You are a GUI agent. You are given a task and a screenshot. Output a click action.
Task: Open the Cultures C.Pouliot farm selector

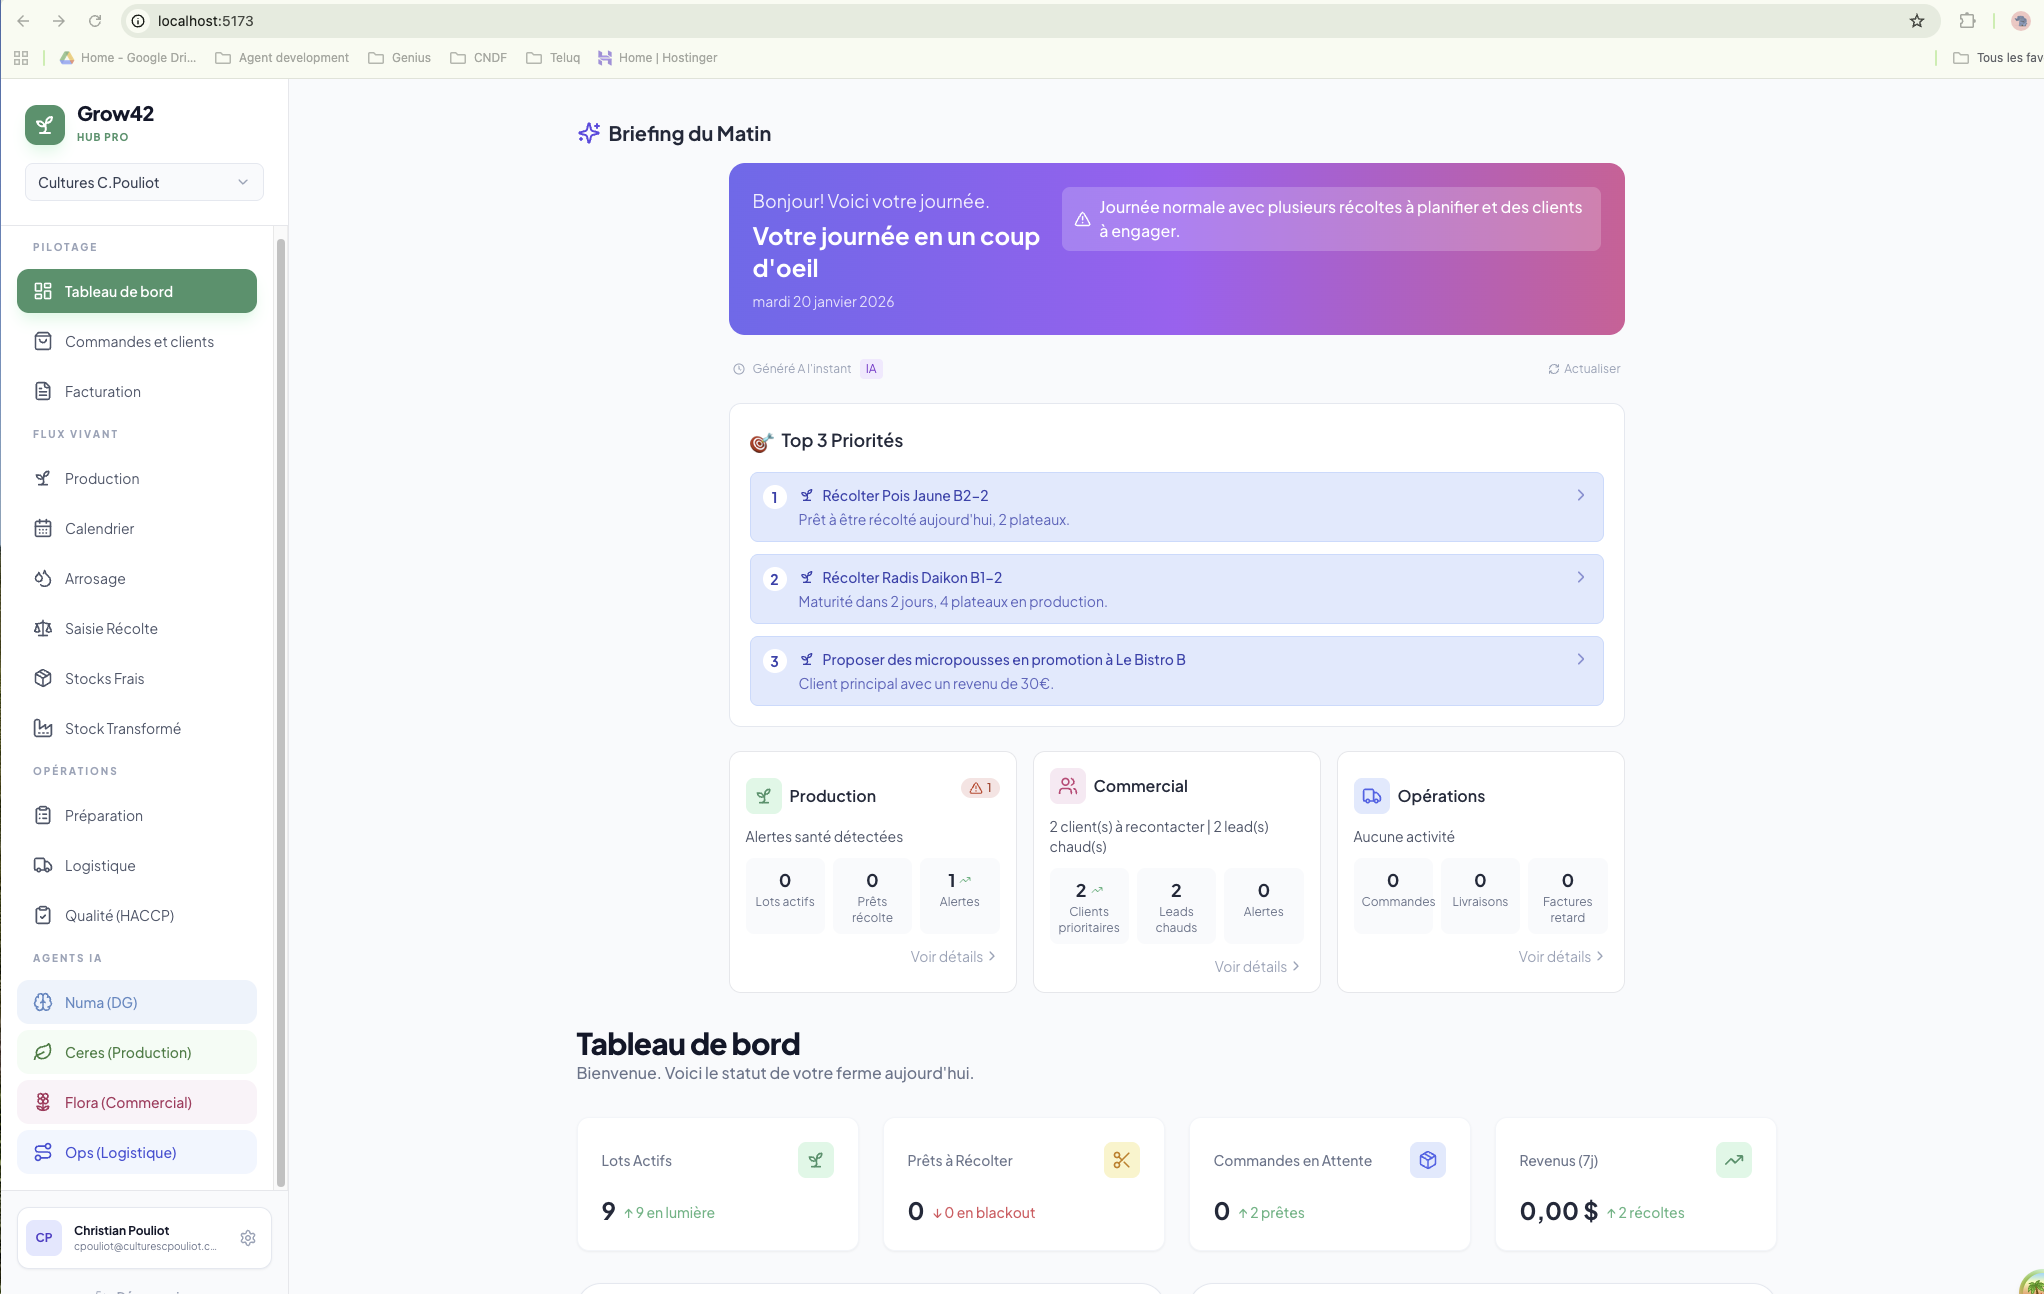coord(143,182)
